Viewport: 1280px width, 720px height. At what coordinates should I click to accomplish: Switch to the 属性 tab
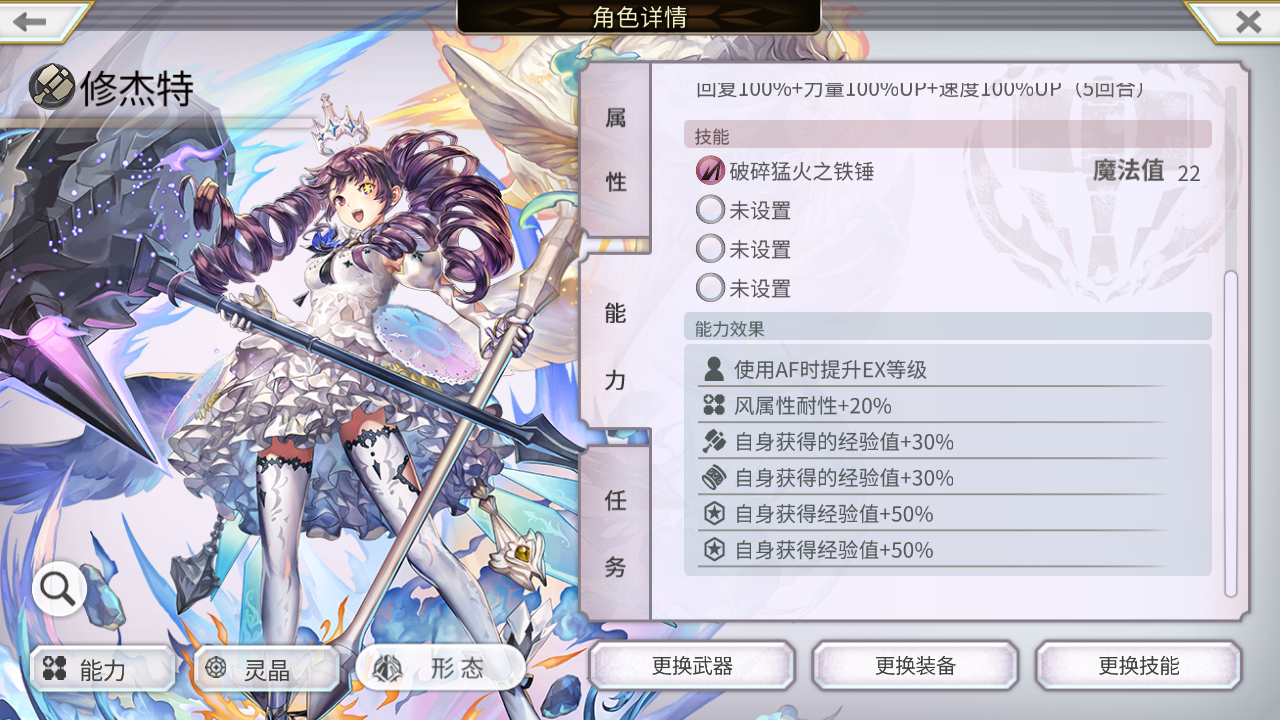[615, 150]
